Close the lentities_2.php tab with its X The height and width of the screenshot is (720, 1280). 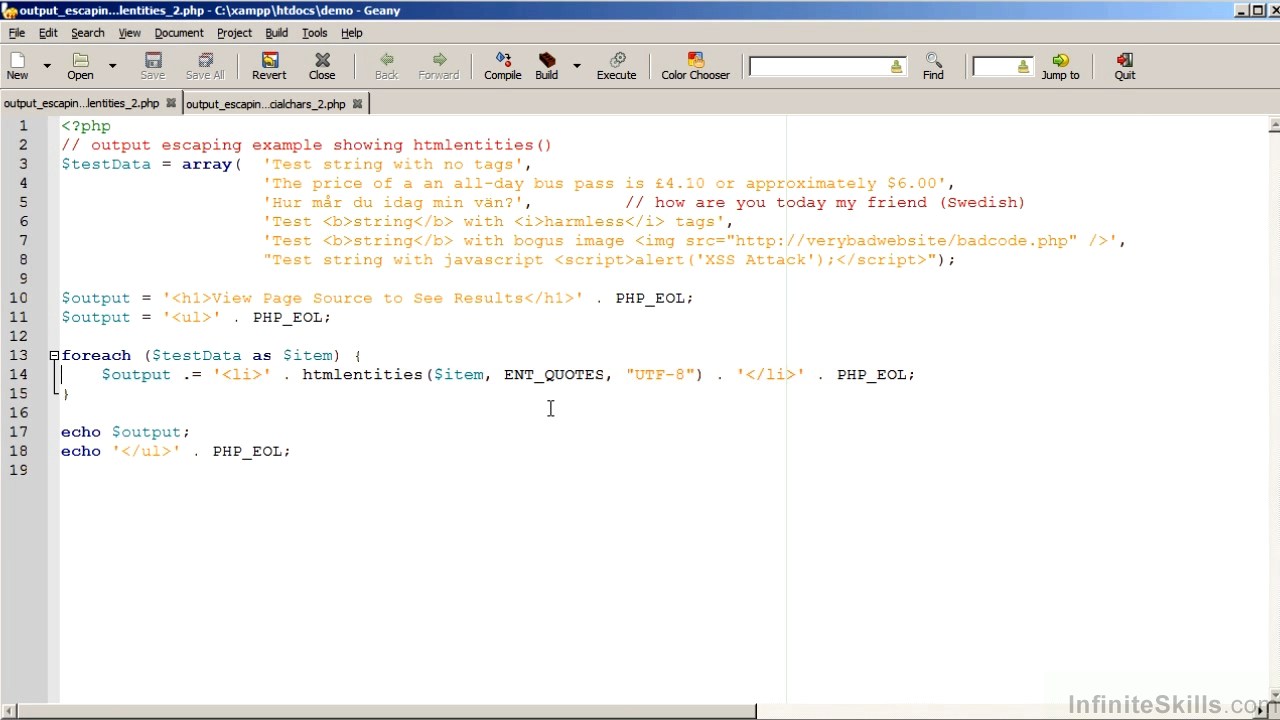point(171,103)
